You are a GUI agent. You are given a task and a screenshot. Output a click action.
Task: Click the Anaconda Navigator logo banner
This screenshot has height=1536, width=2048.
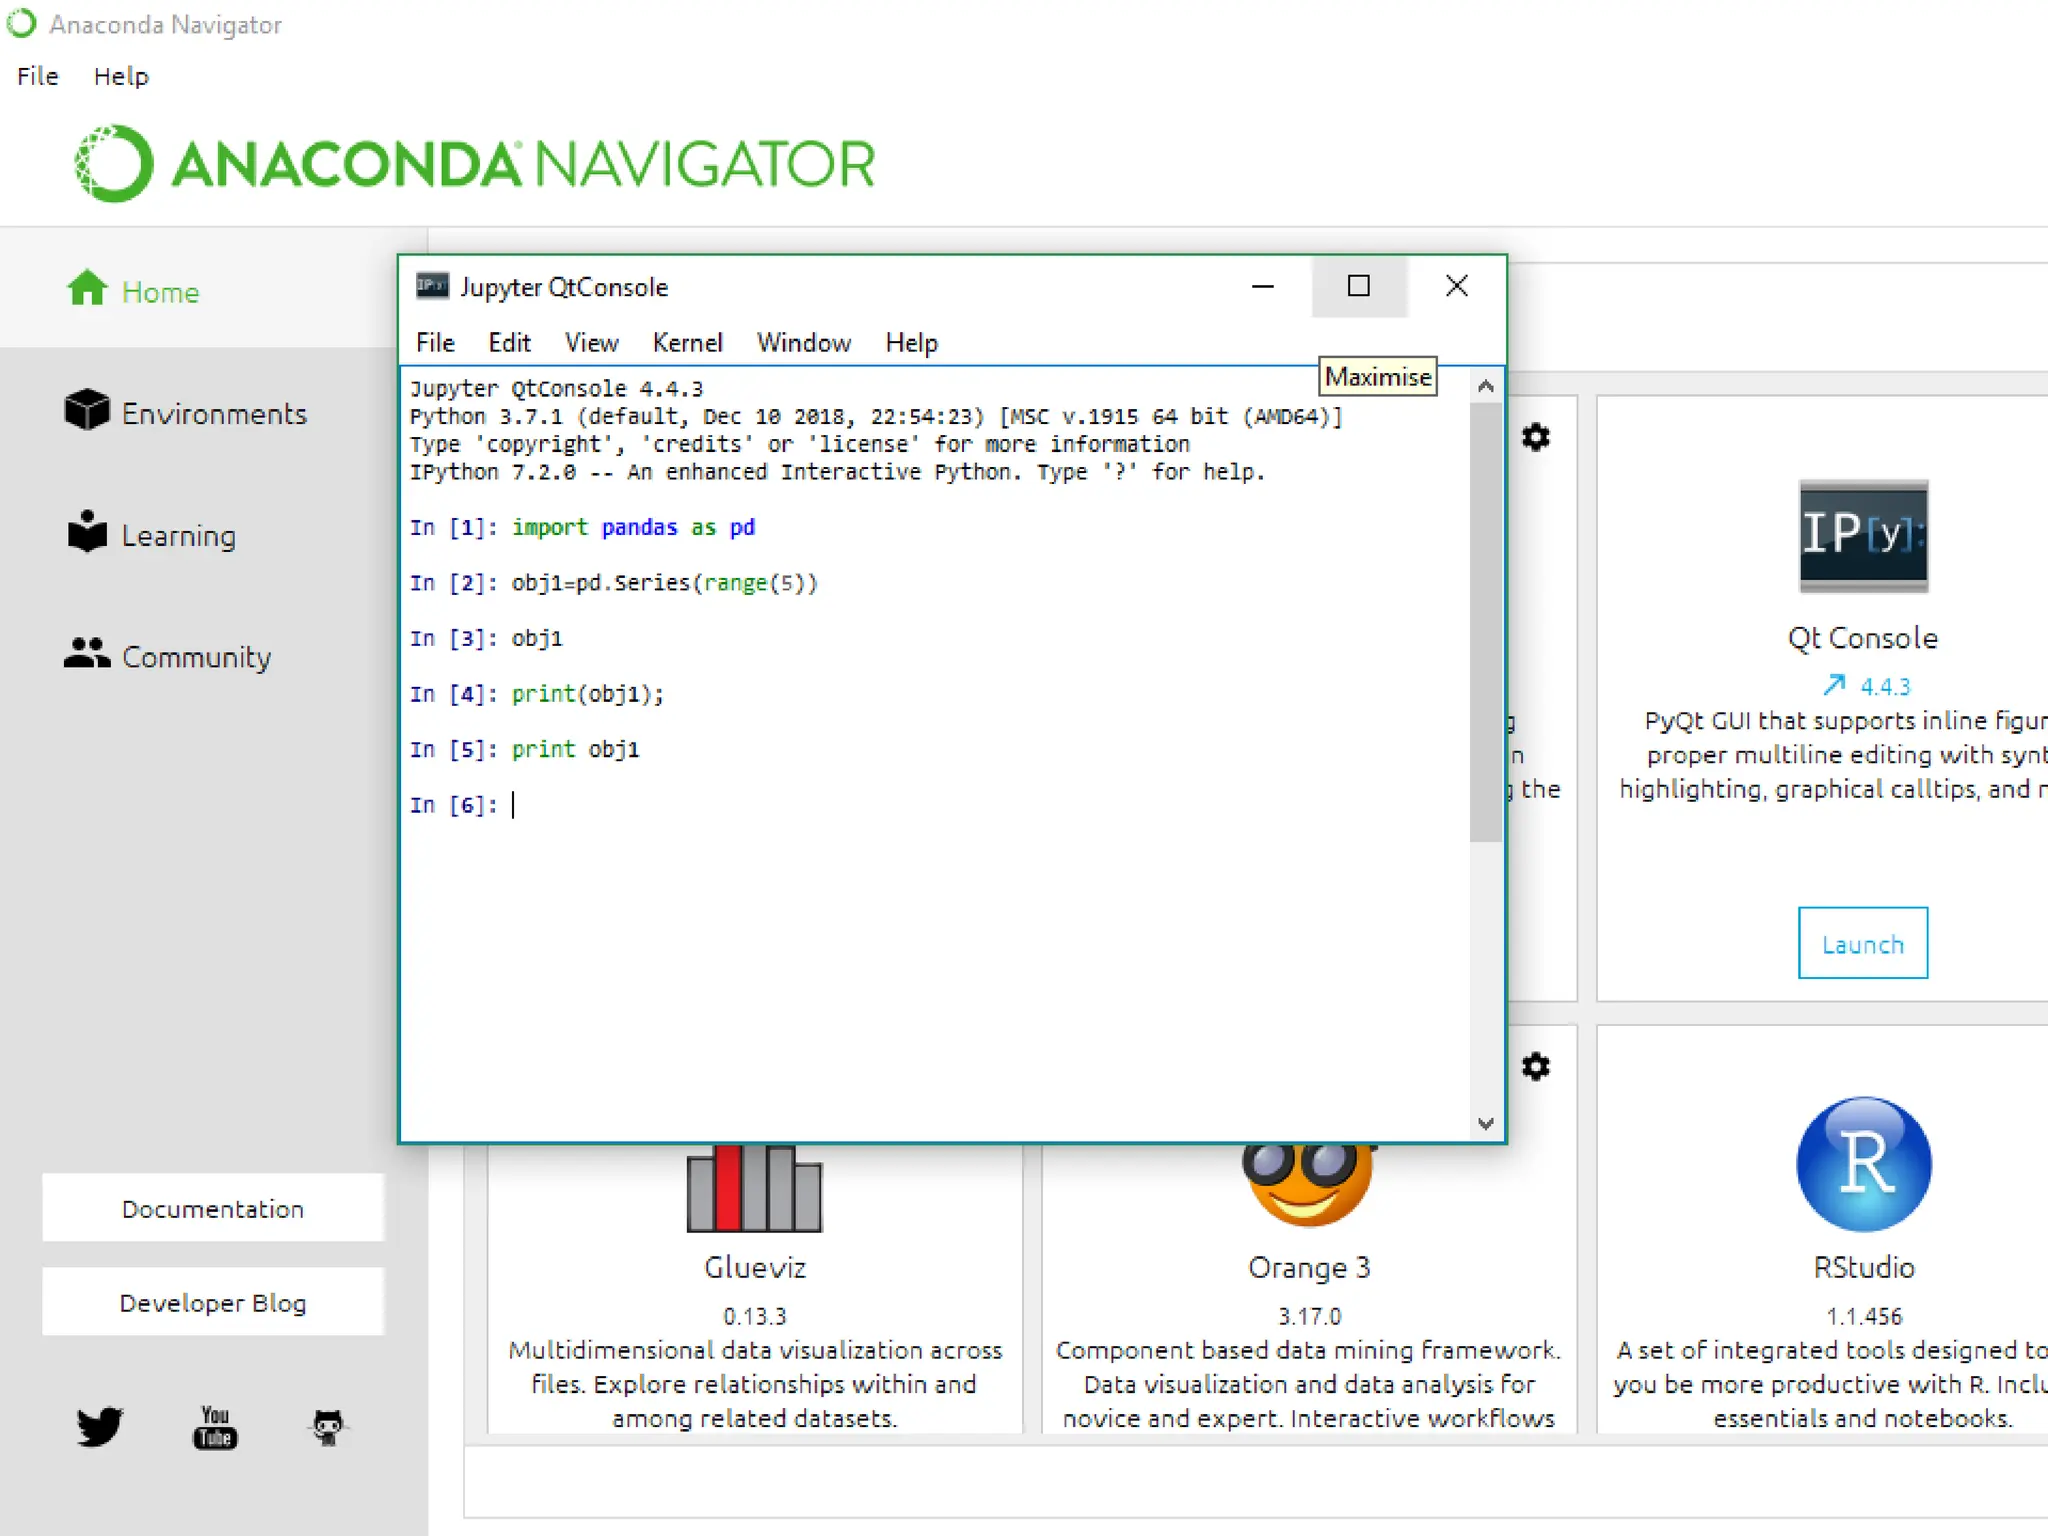[475, 163]
